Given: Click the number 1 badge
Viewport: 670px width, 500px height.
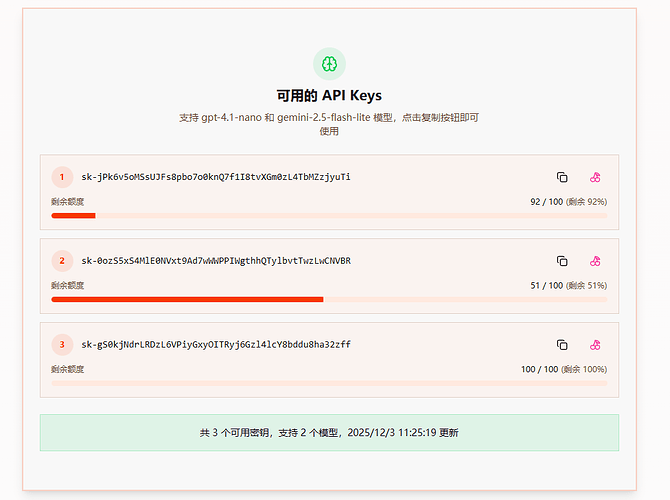Looking at the screenshot, I should [62, 177].
